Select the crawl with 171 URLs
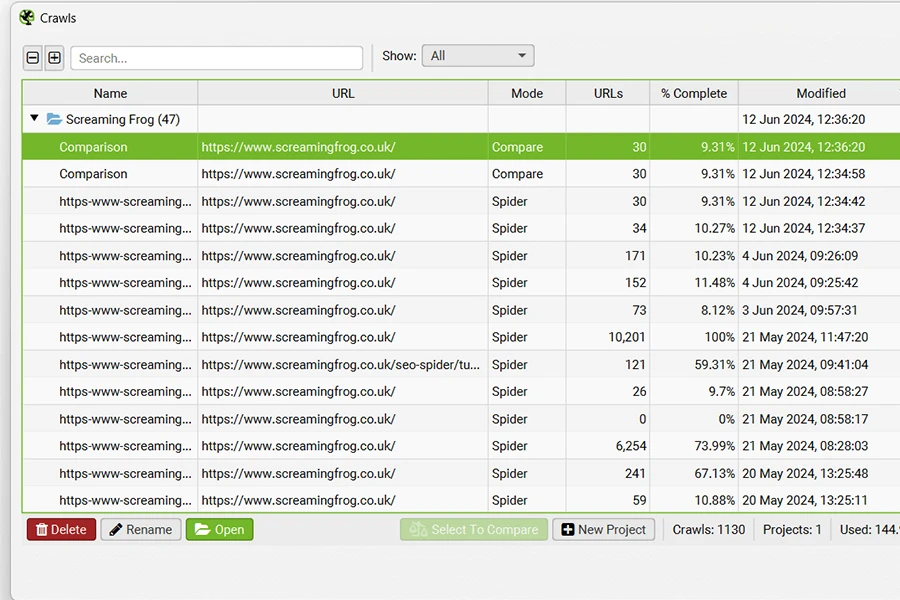 (x=461, y=256)
